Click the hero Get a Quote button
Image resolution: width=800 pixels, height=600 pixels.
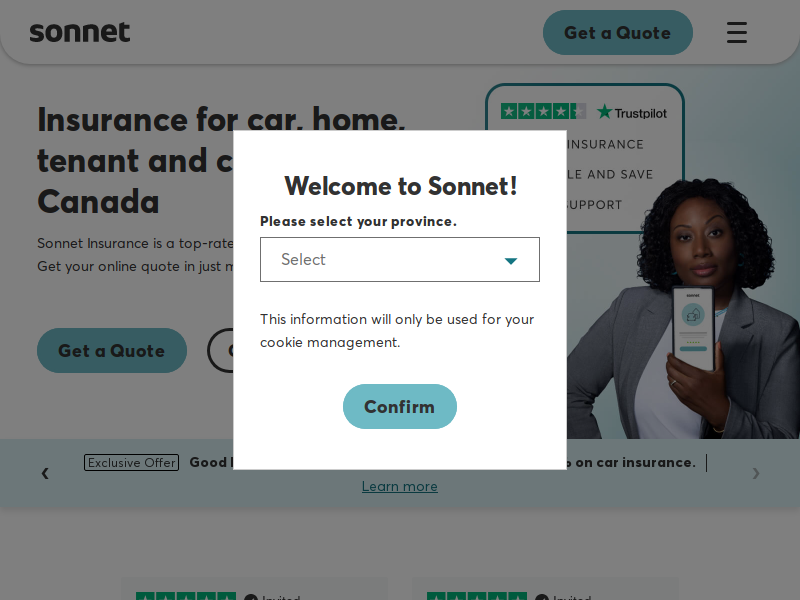click(112, 351)
